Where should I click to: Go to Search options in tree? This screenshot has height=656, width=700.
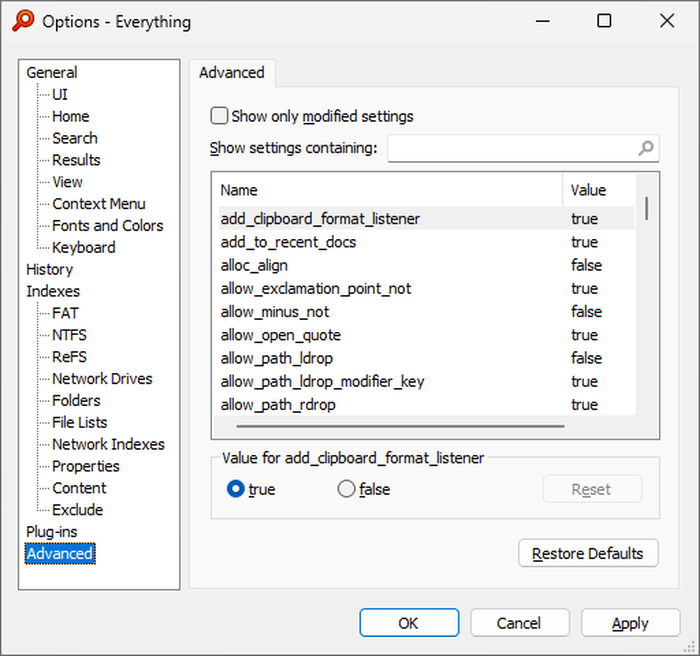(75, 138)
